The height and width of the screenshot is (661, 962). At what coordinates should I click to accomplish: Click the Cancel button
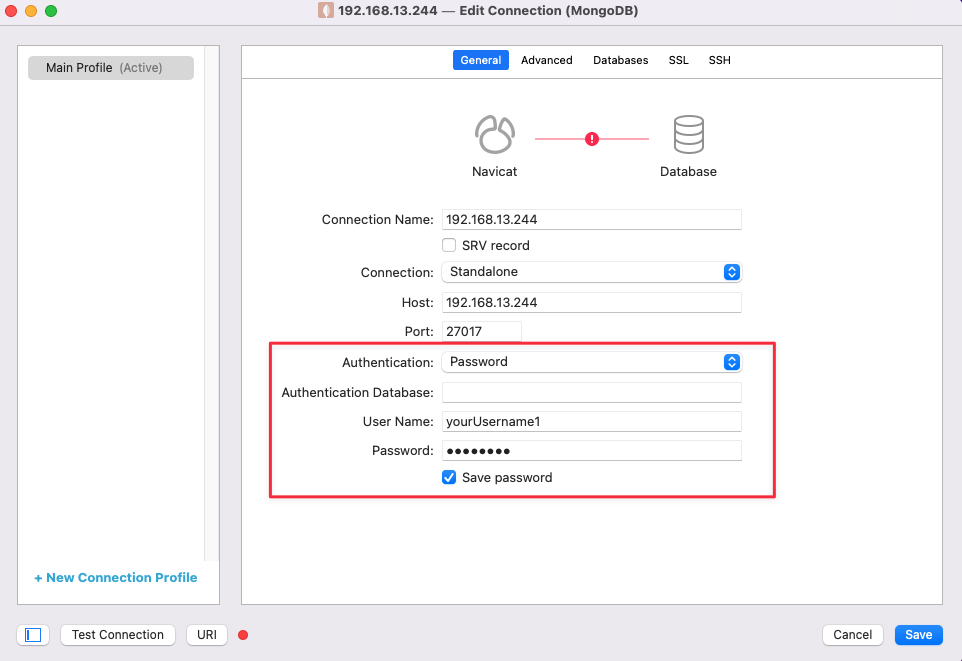(852, 635)
